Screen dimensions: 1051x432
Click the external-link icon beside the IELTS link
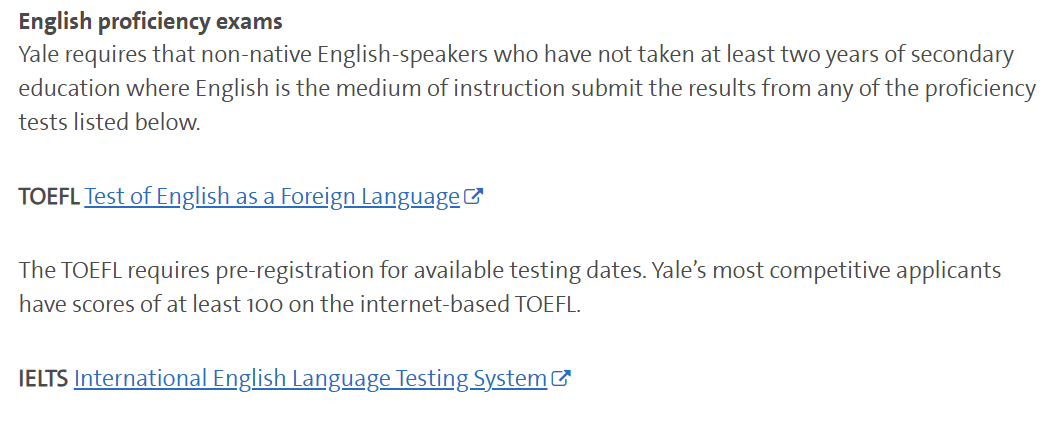click(x=561, y=378)
